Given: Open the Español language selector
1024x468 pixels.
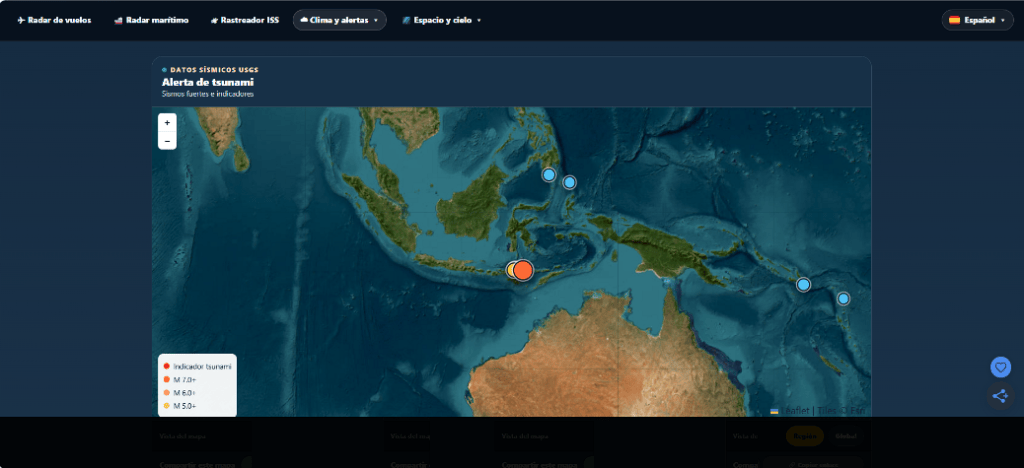Looking at the screenshot, I should 977,20.
